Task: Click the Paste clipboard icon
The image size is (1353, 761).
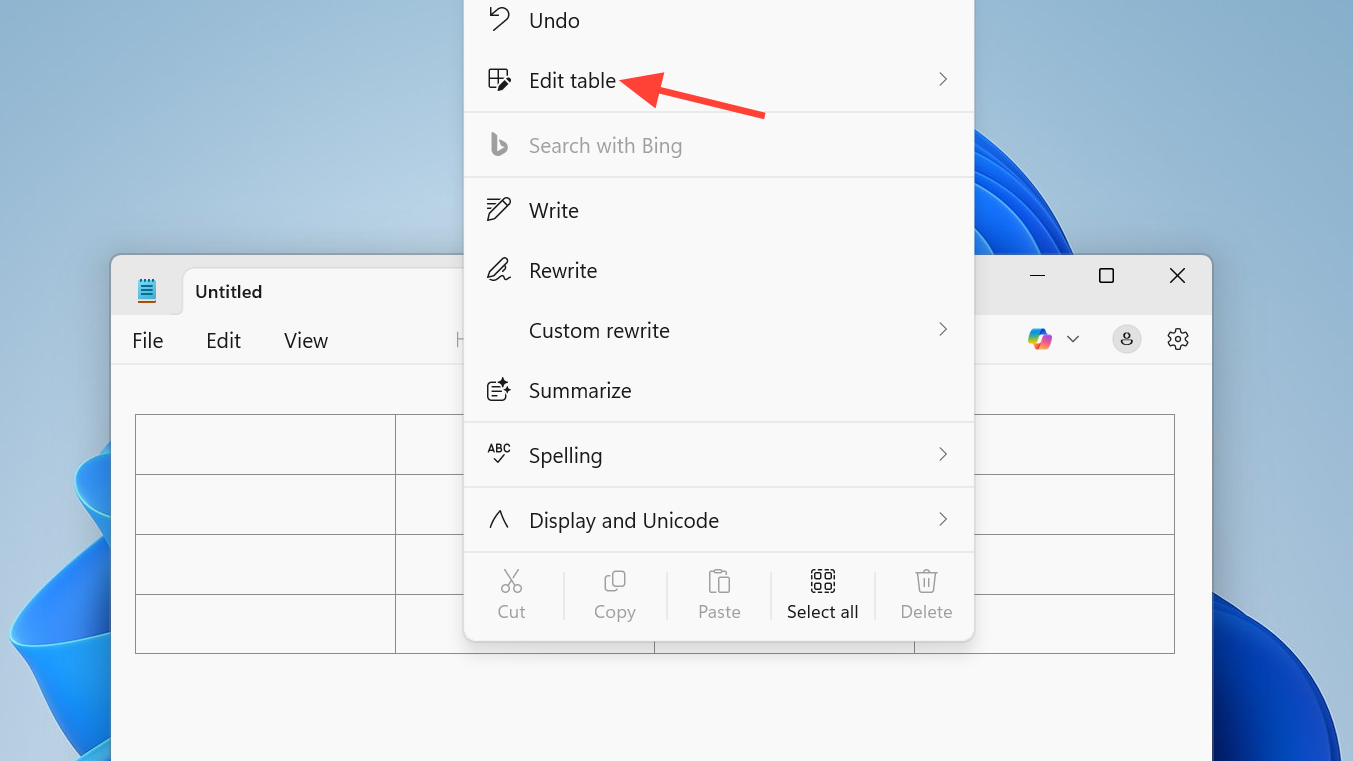Action: tap(718, 582)
